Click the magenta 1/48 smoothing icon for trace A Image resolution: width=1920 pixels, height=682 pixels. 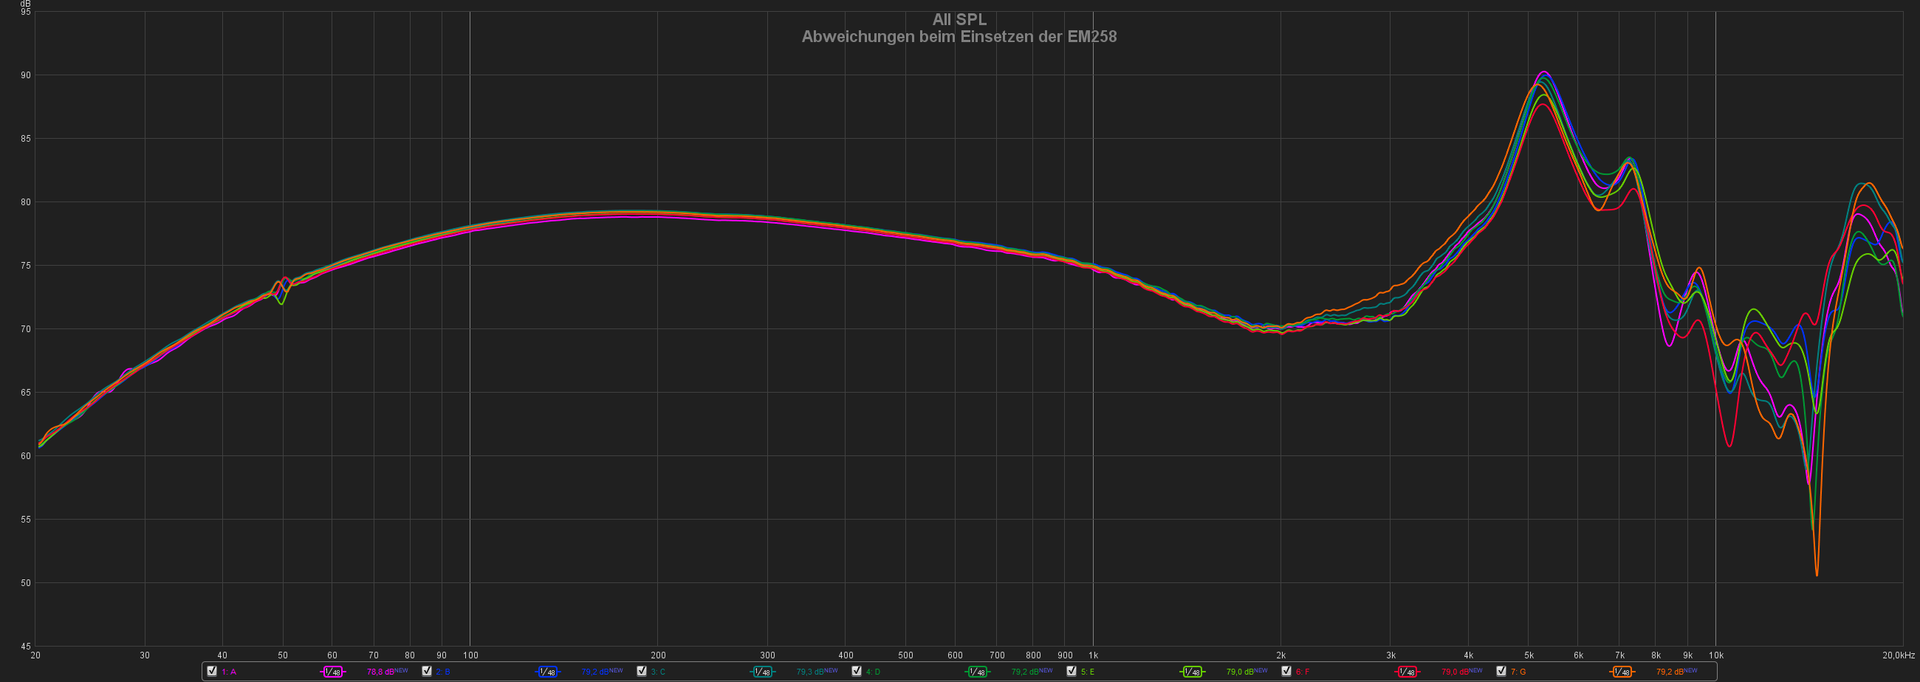[x=333, y=672]
